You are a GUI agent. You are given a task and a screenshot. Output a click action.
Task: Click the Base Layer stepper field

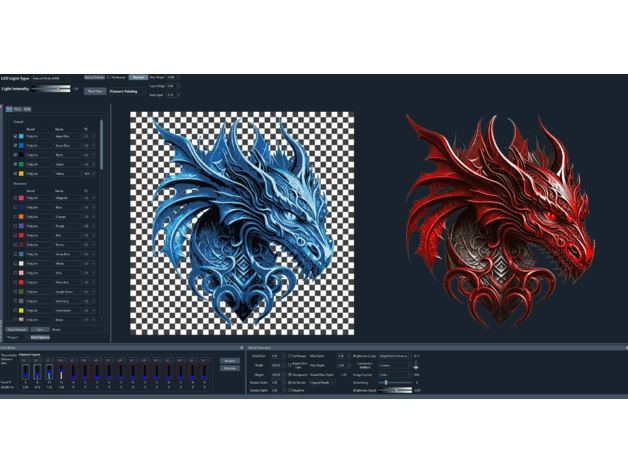[173, 95]
